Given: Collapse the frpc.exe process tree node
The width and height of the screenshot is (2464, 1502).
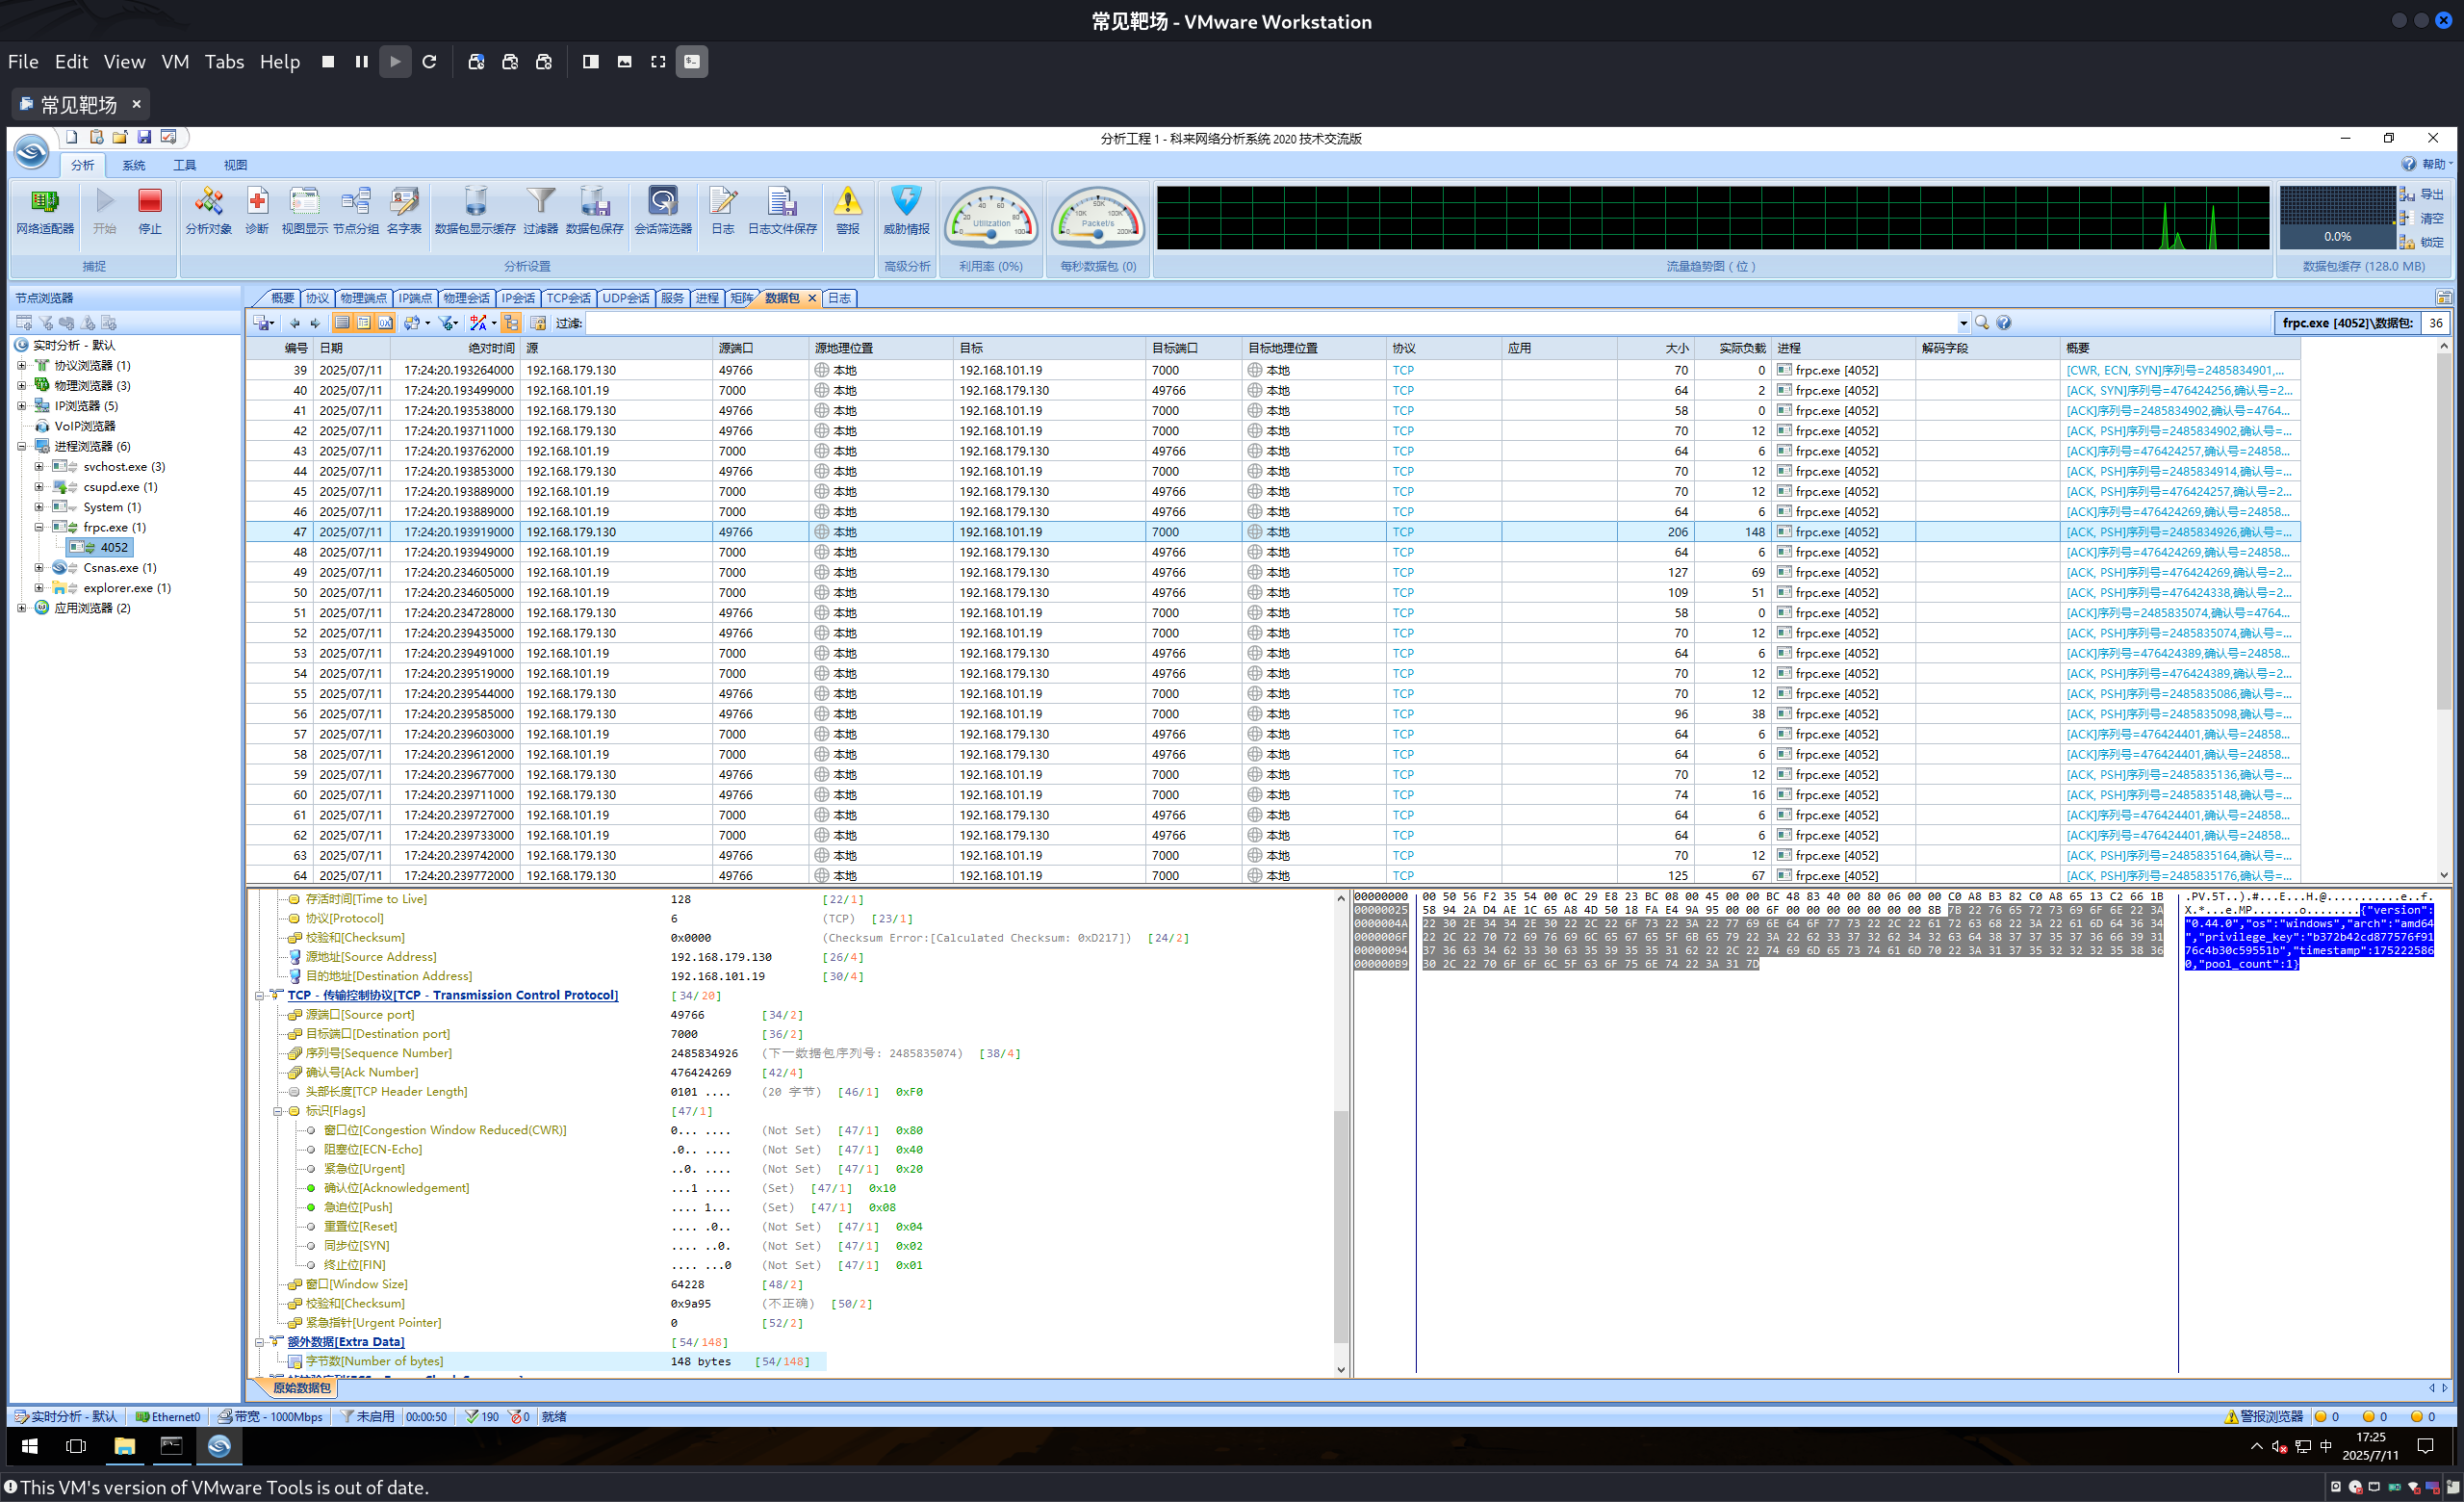Looking at the screenshot, I should (39, 527).
